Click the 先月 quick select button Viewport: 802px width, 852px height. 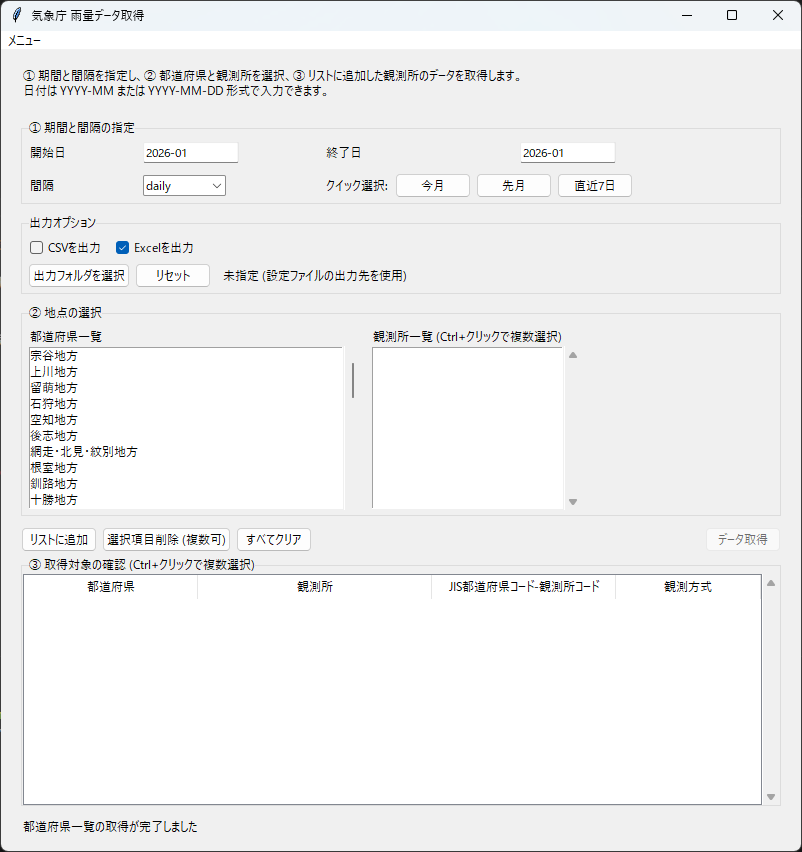pos(513,185)
